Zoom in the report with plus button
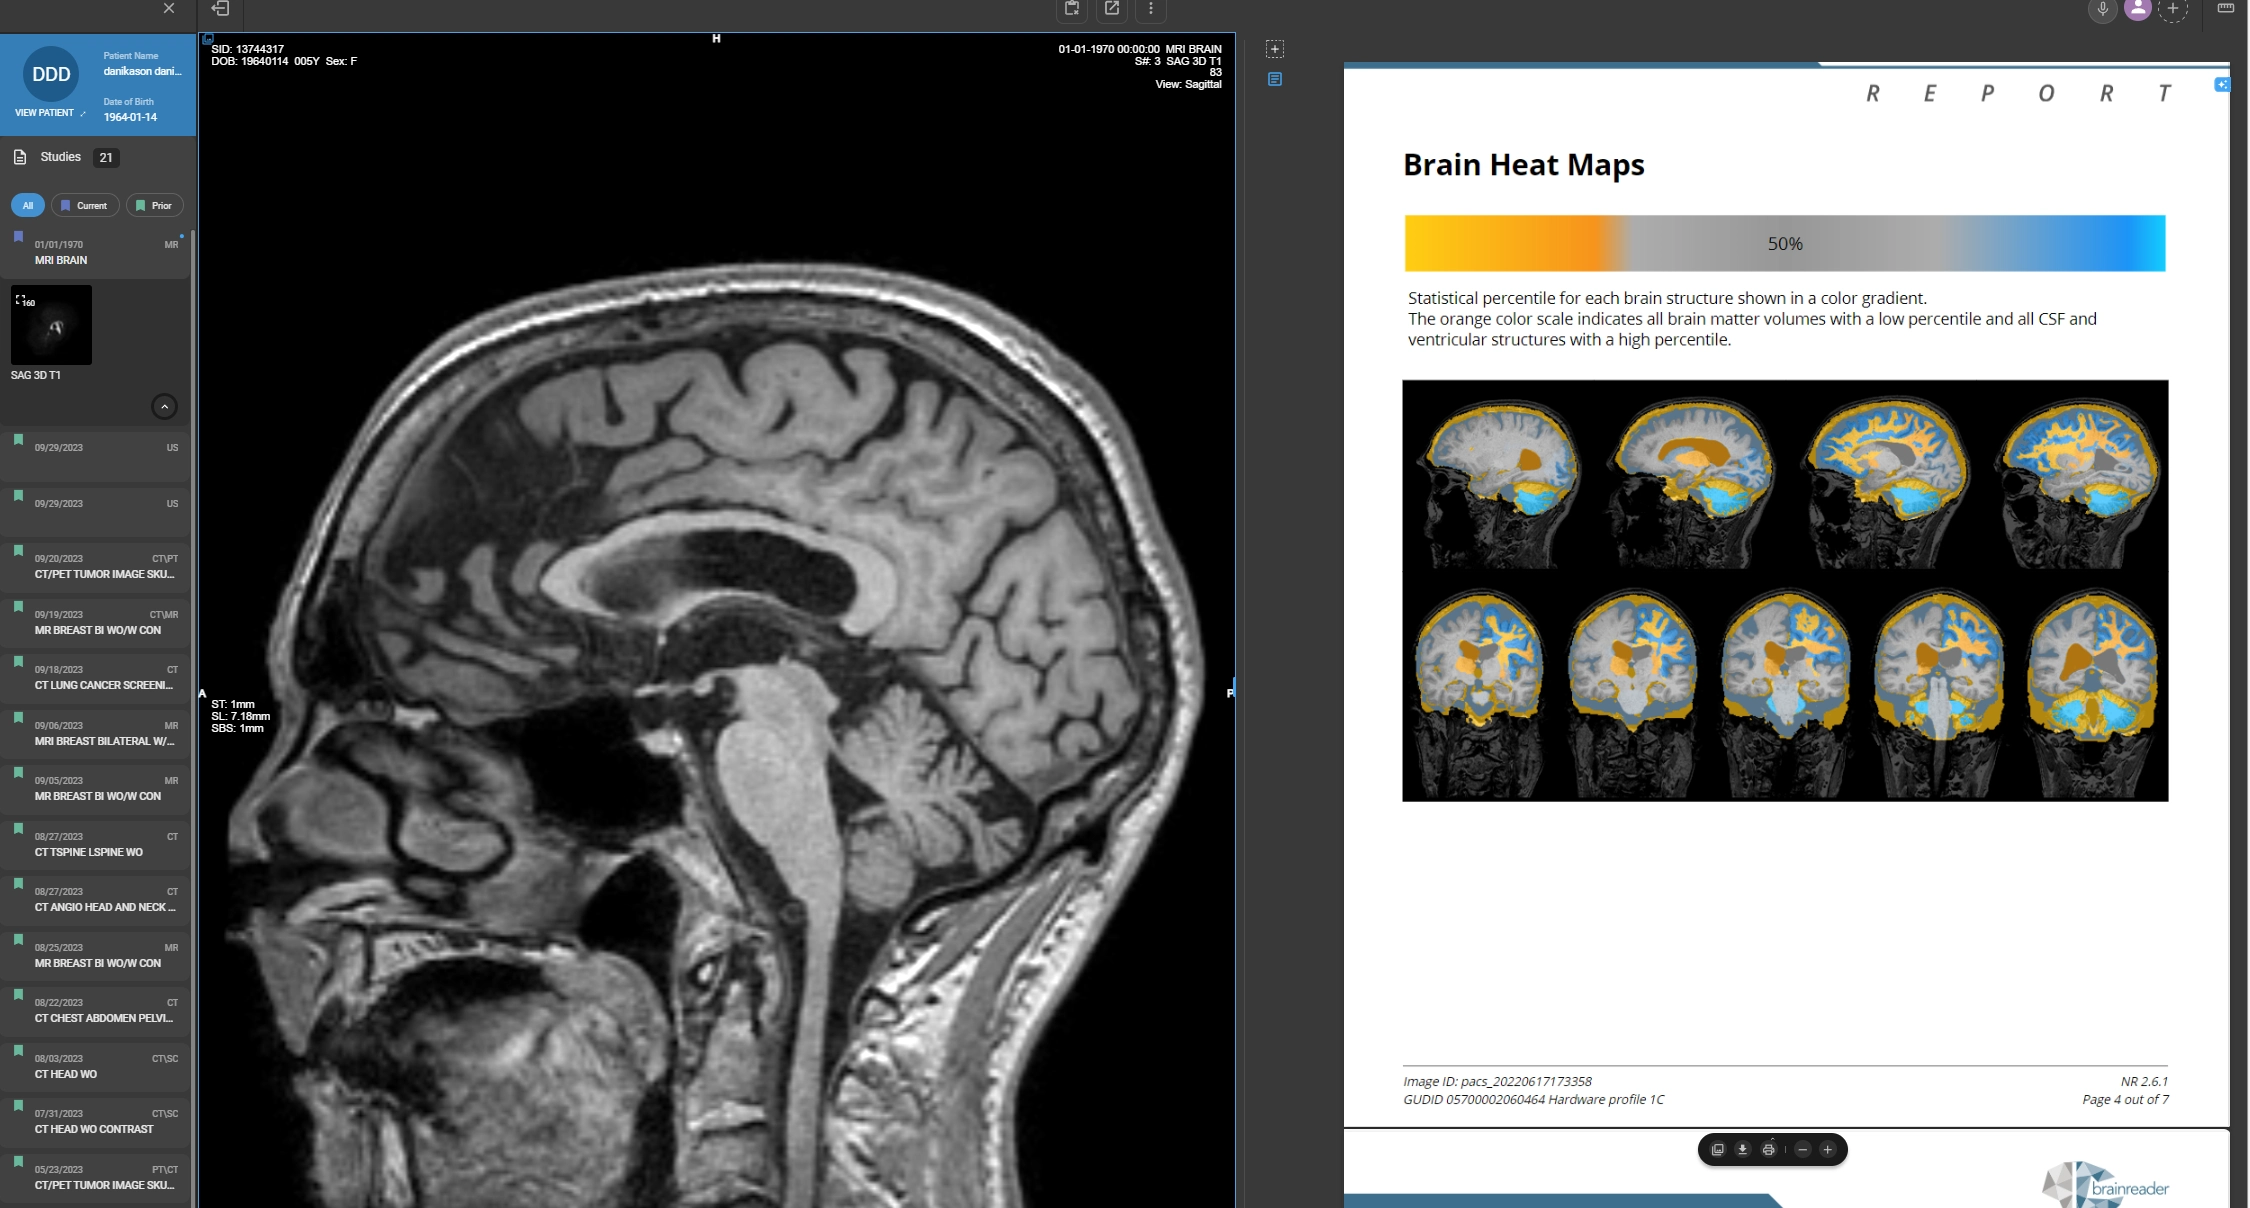The height and width of the screenshot is (1208, 2250). coord(1827,1150)
